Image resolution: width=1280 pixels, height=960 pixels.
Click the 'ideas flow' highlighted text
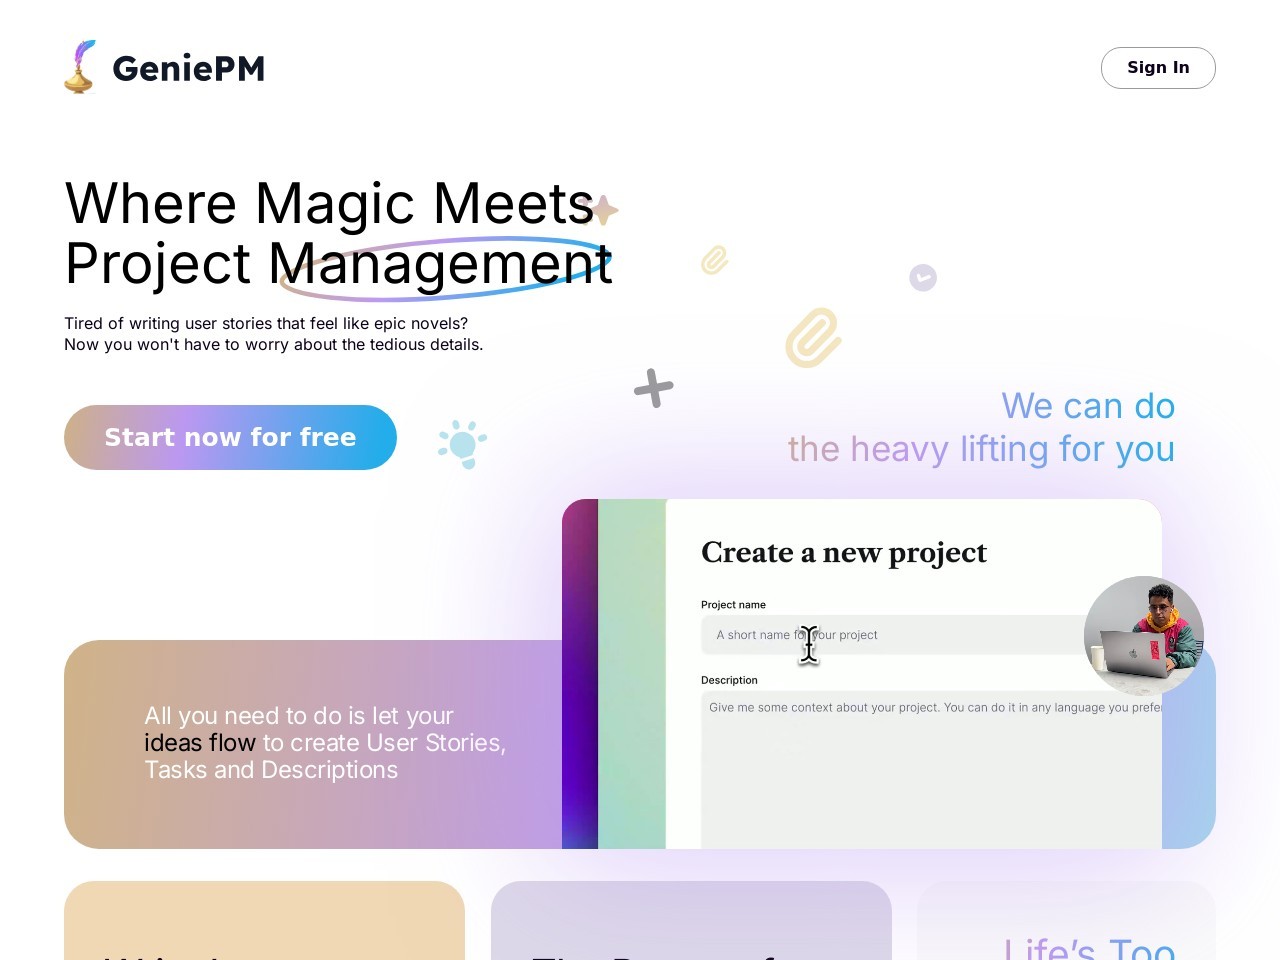point(200,743)
